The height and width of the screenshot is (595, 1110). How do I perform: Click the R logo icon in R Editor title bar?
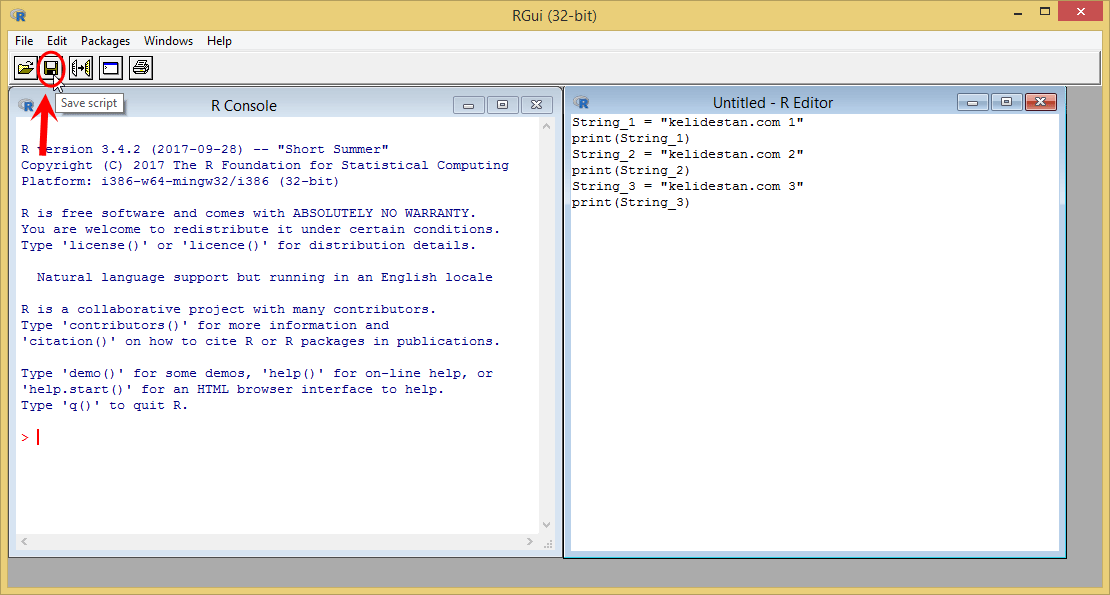coord(581,103)
